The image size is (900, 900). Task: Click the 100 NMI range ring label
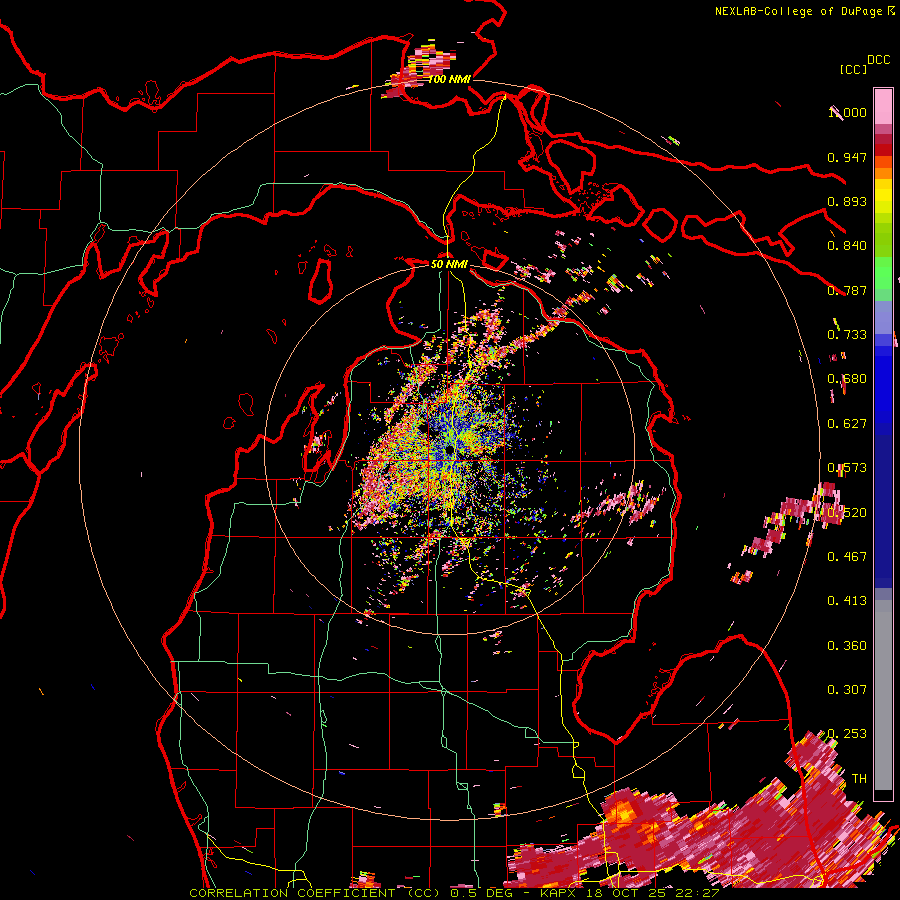449,79
